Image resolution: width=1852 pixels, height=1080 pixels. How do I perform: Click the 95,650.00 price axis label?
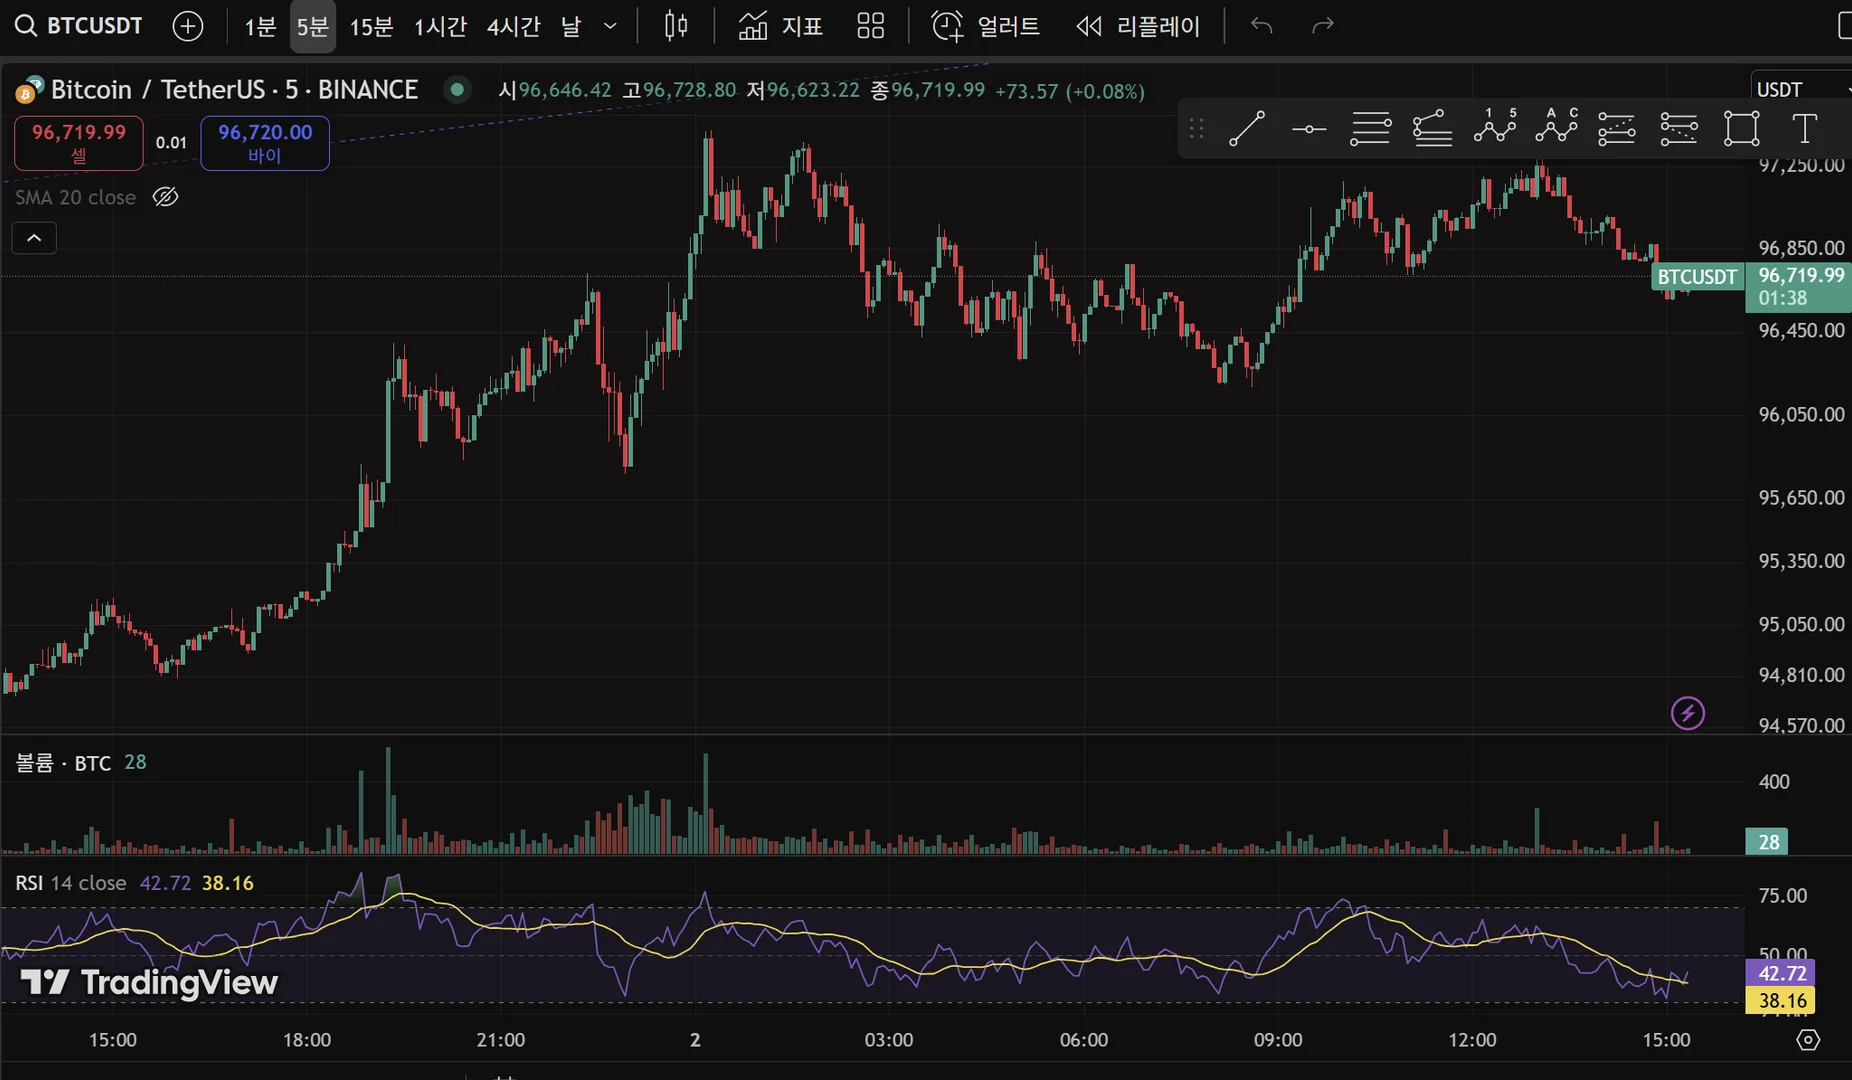click(1802, 498)
